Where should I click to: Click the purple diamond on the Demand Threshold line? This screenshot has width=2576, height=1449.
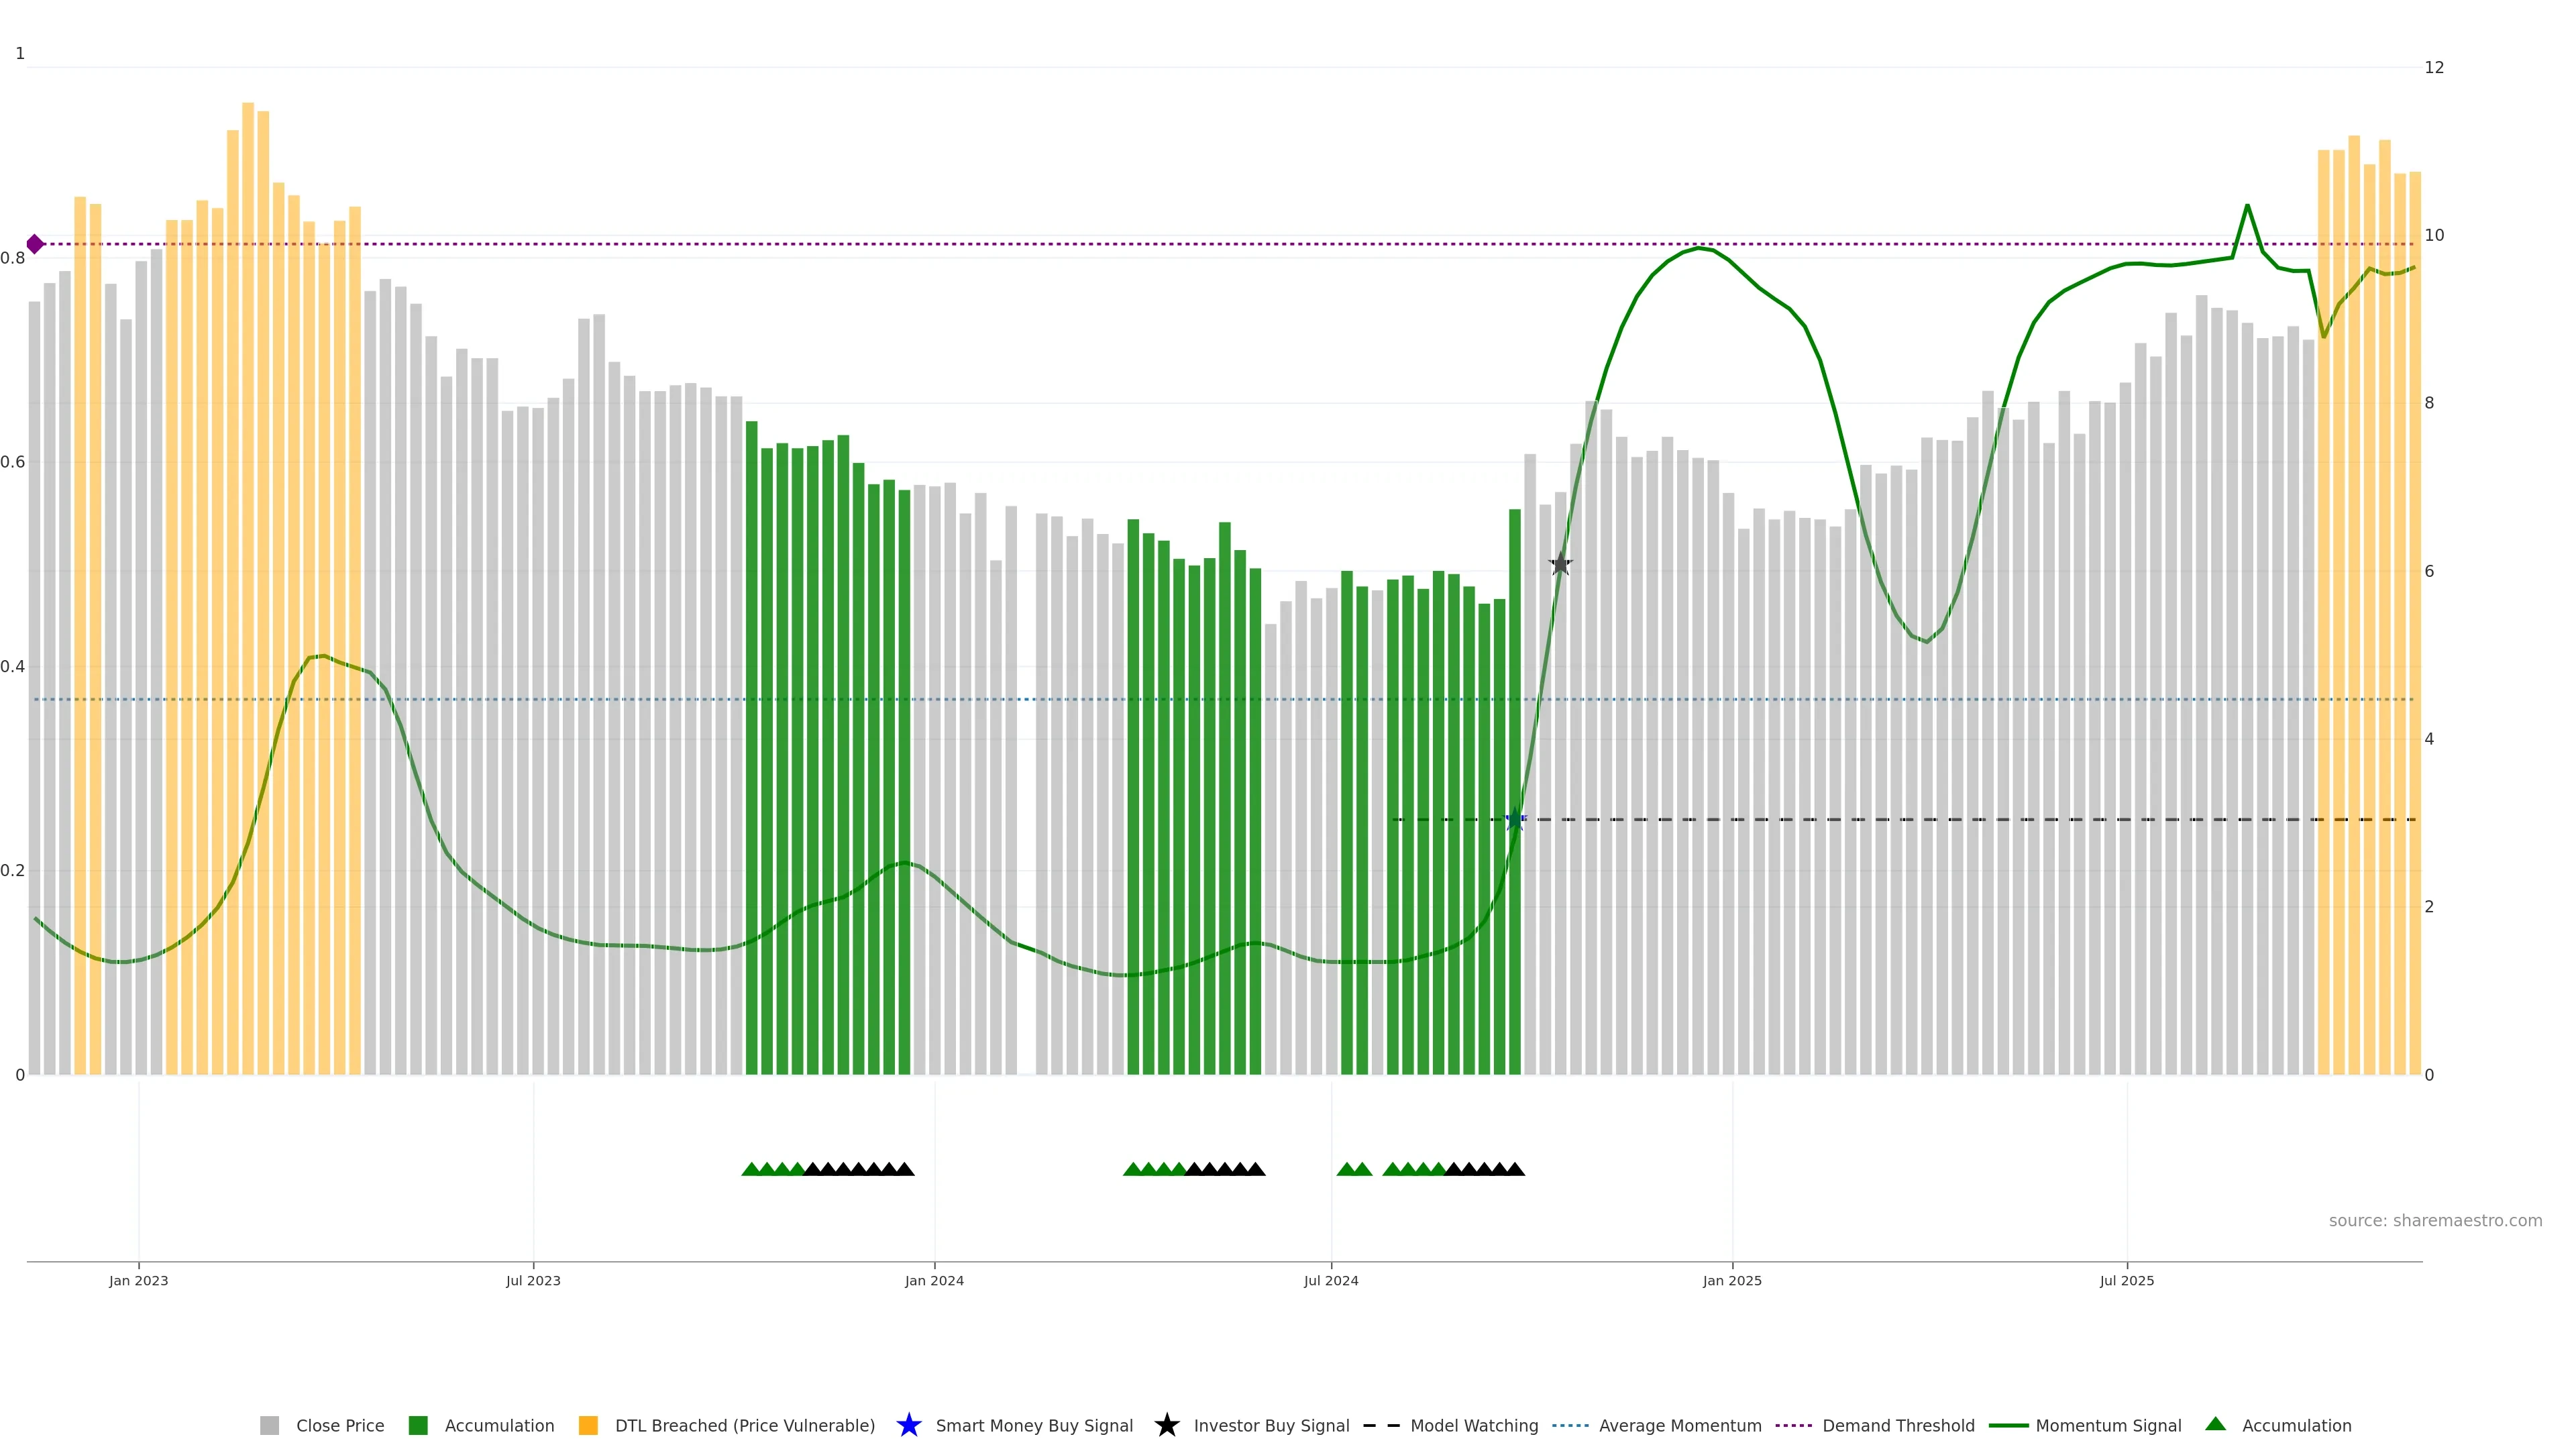(35, 244)
